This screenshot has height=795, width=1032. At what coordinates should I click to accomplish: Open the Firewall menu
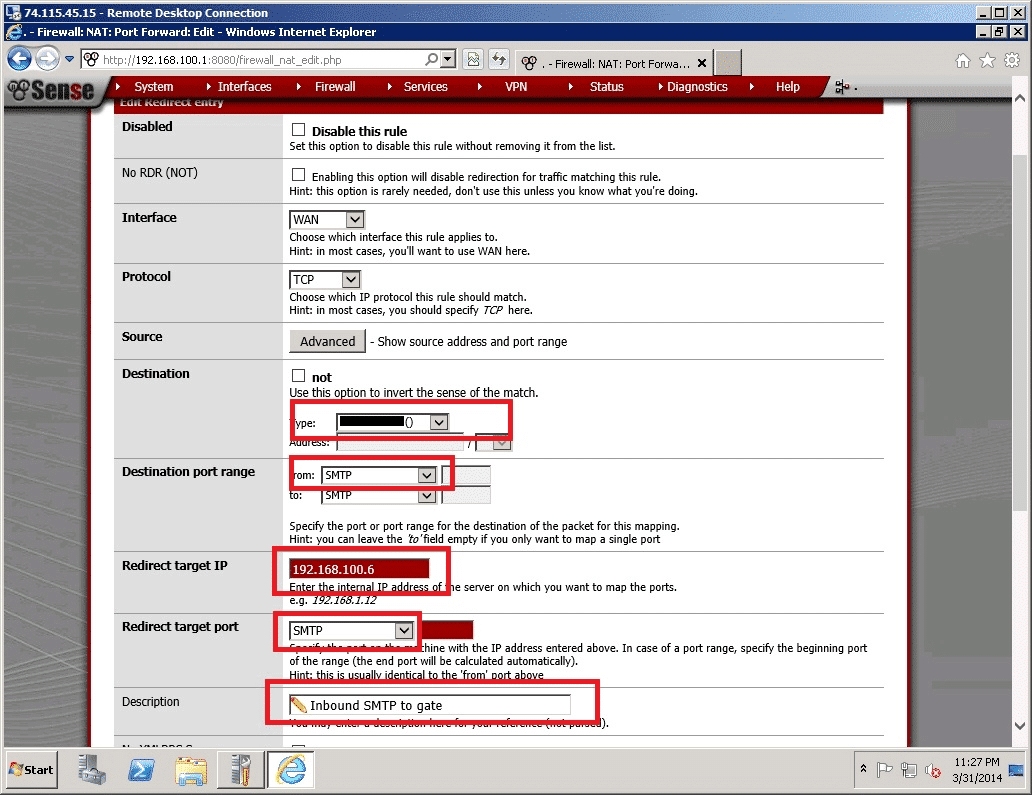pyautogui.click(x=335, y=87)
